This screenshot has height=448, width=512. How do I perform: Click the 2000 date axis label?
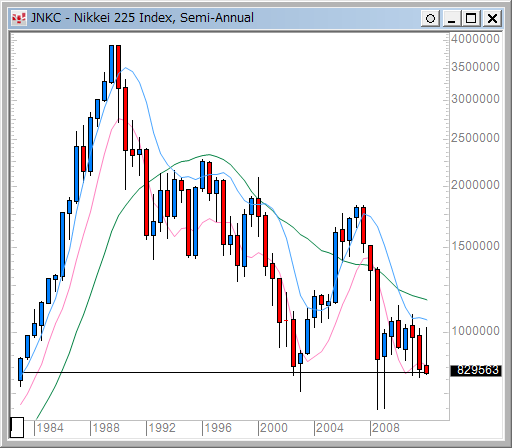tap(274, 428)
